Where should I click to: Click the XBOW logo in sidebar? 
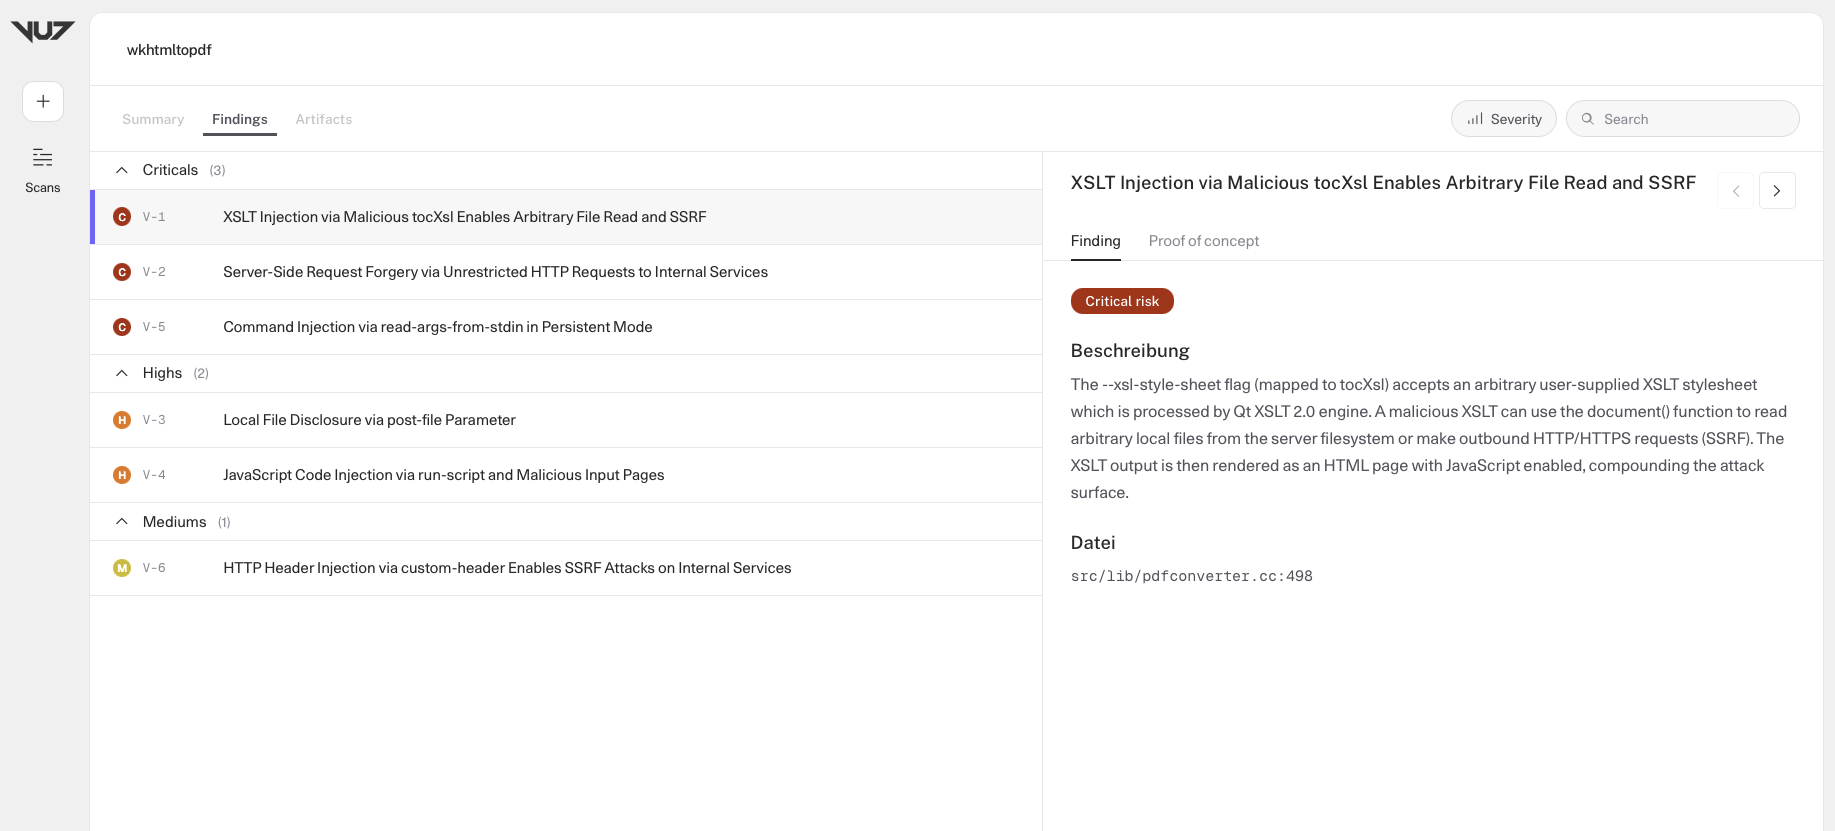(x=43, y=32)
